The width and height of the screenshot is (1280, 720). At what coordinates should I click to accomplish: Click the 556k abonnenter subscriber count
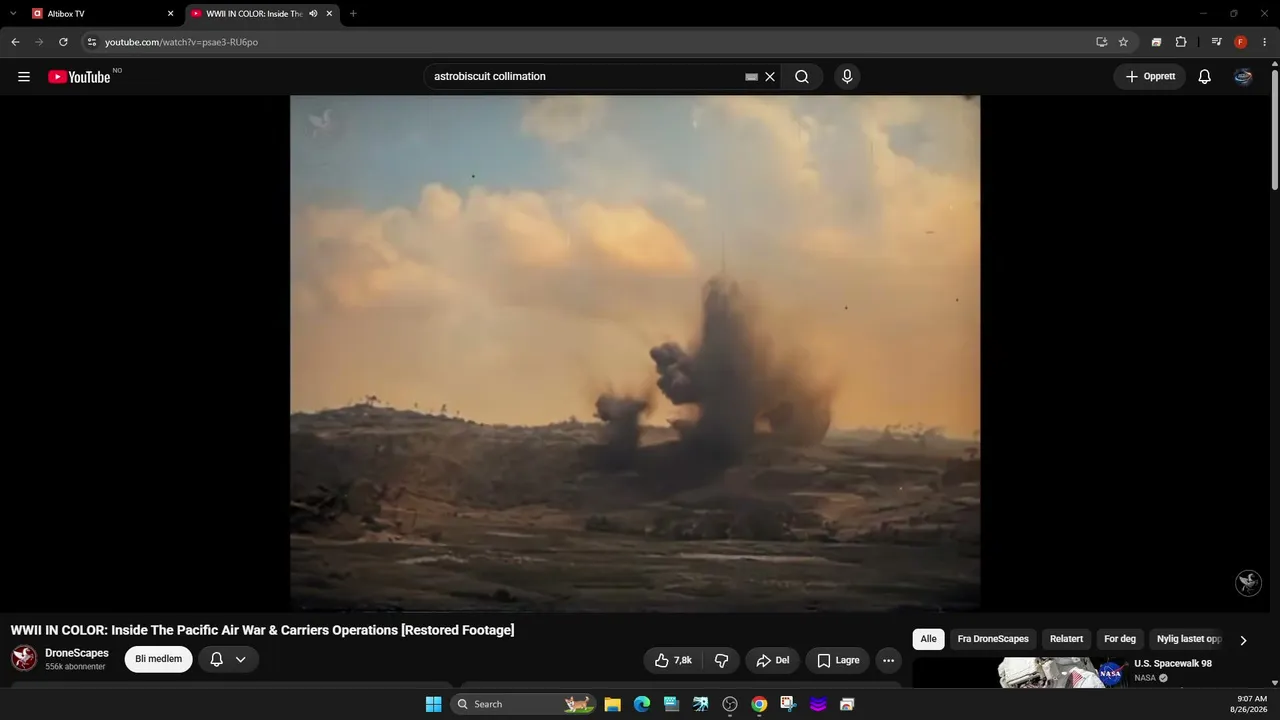click(x=75, y=667)
